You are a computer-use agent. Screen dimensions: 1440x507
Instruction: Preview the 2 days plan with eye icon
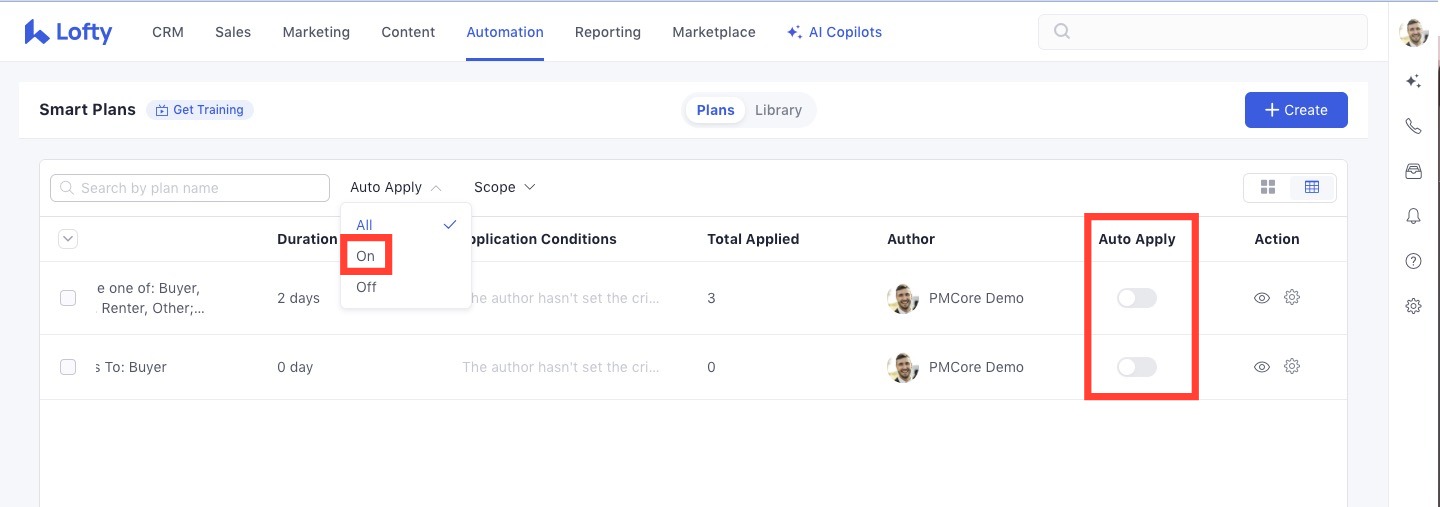pos(1262,298)
